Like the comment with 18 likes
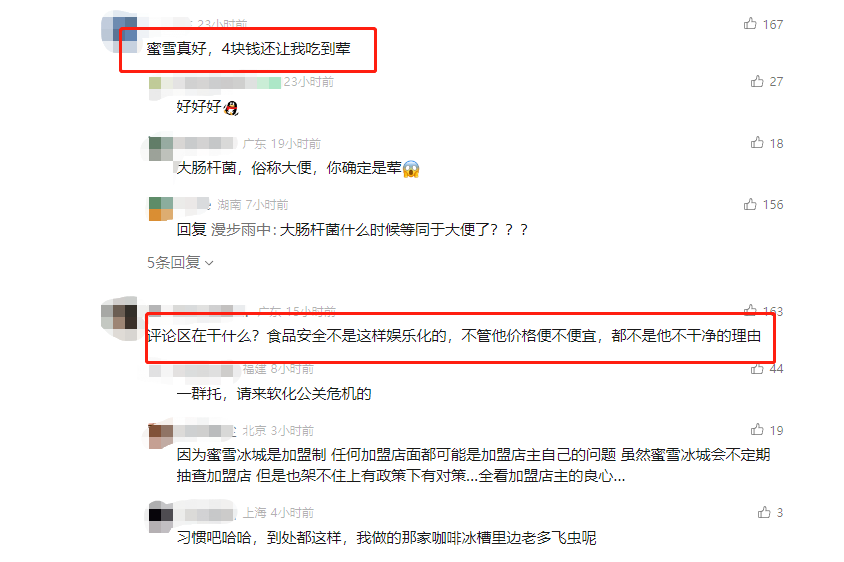844x562 pixels. (x=757, y=143)
